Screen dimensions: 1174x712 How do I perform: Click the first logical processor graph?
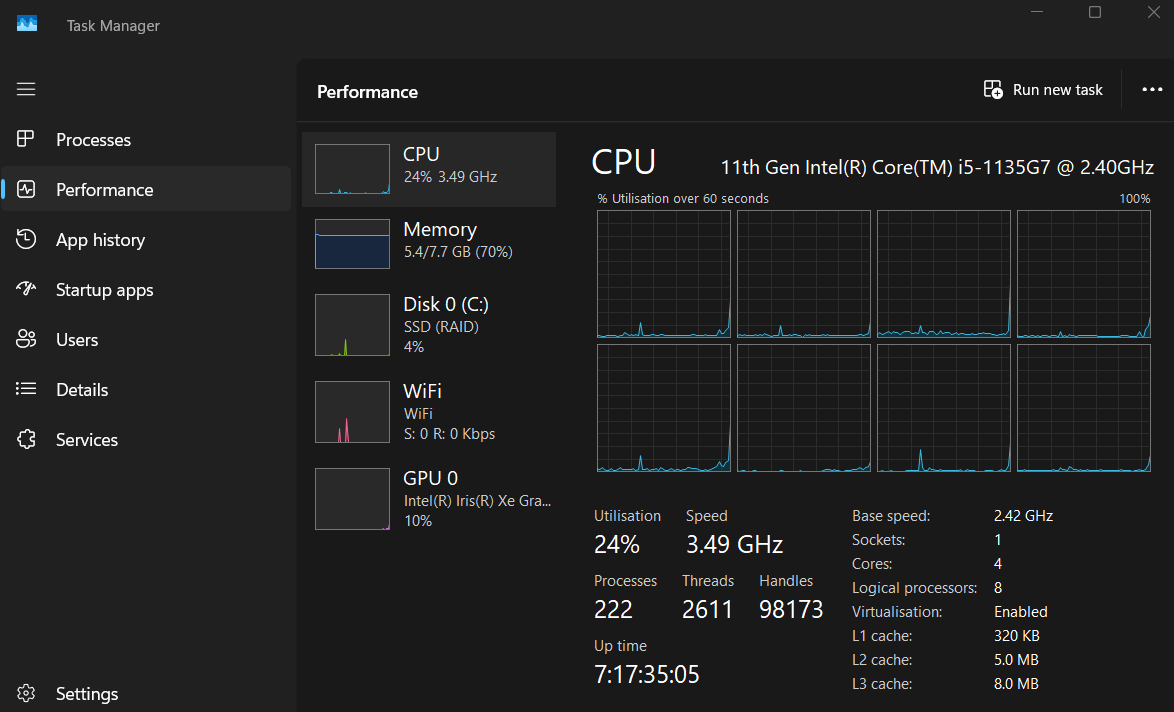[664, 274]
